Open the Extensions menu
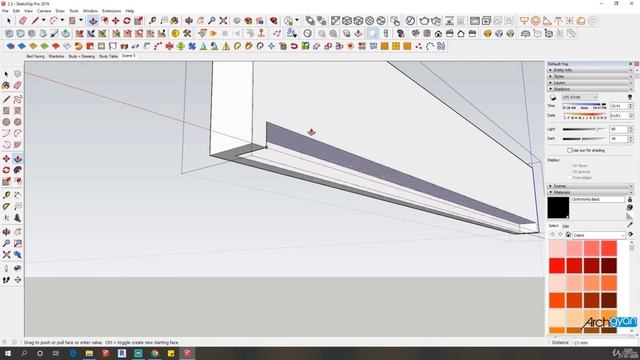 (x=111, y=11)
